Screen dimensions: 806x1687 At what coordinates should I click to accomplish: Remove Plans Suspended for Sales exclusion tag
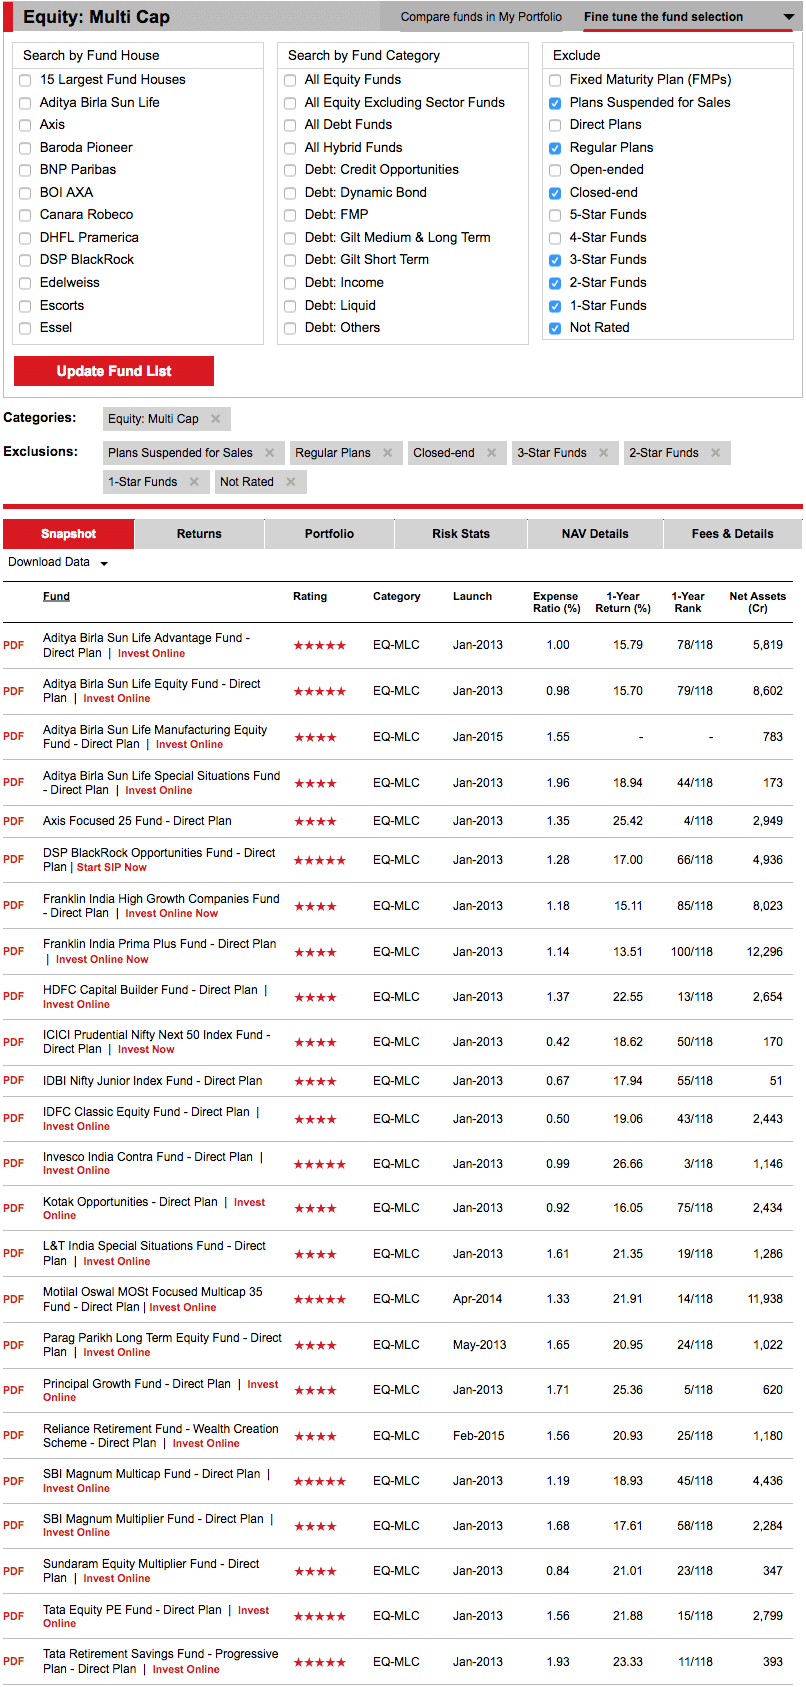pos(269,453)
